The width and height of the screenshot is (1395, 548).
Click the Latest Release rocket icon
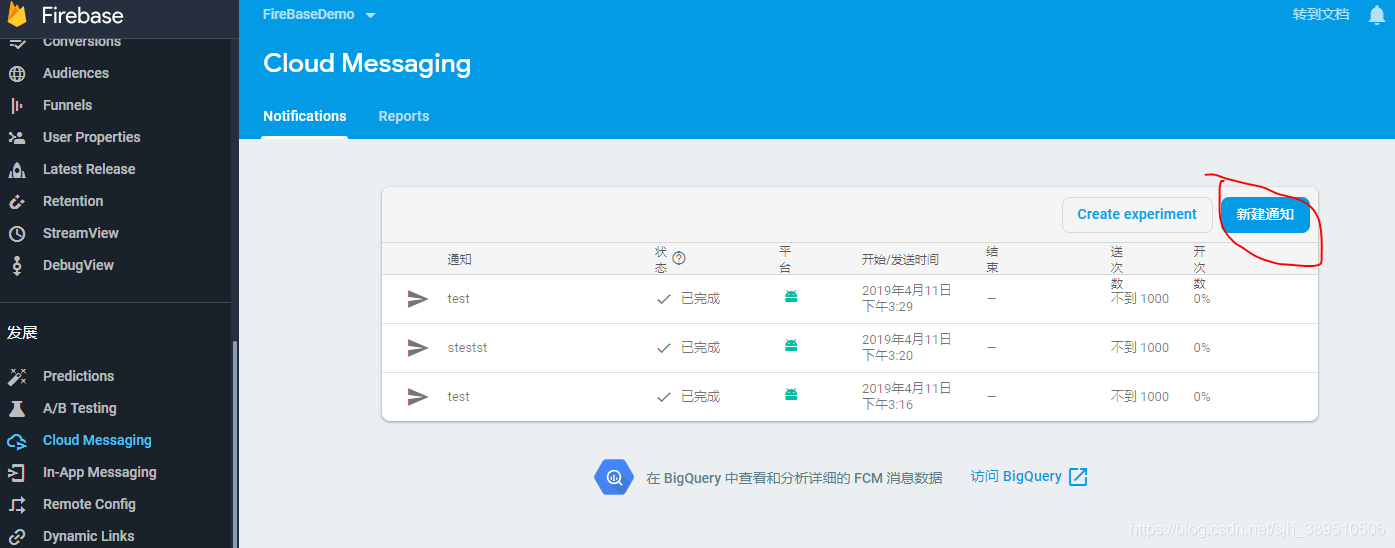pyautogui.click(x=17, y=169)
